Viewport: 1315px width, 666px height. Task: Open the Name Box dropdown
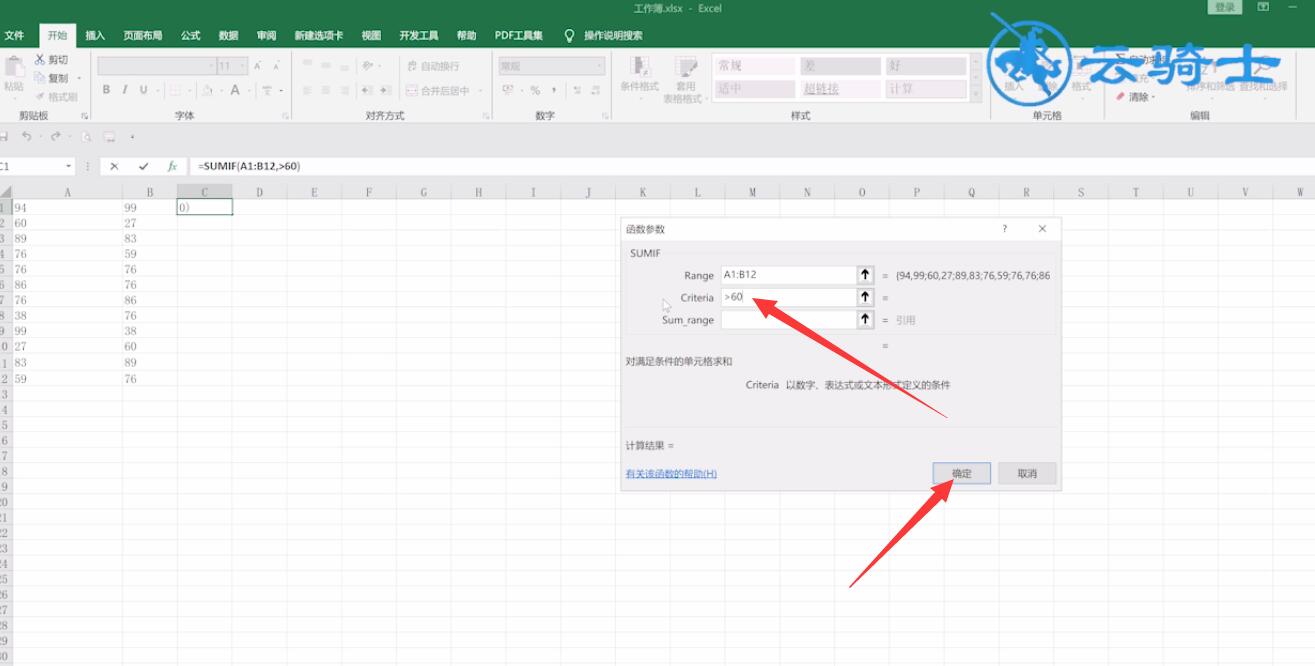[x=68, y=166]
